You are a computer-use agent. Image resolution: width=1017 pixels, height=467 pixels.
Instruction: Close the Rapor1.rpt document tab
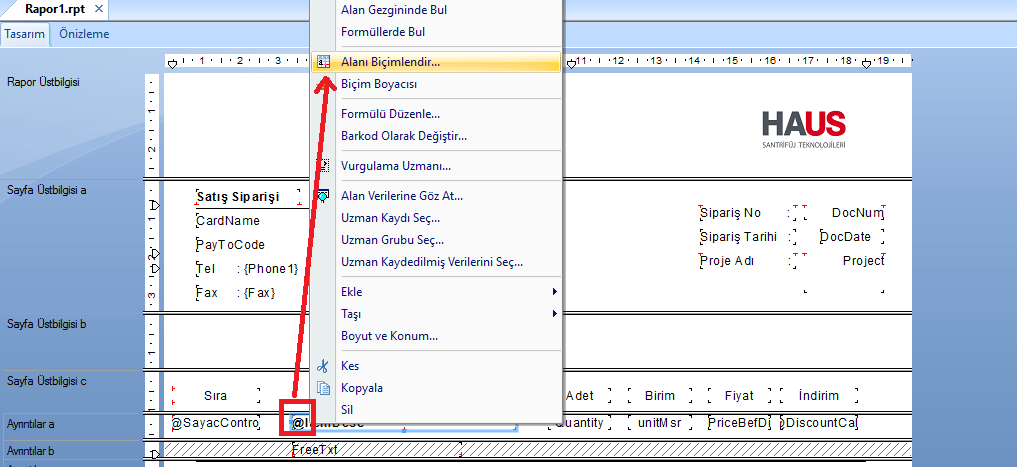pyautogui.click(x=98, y=9)
